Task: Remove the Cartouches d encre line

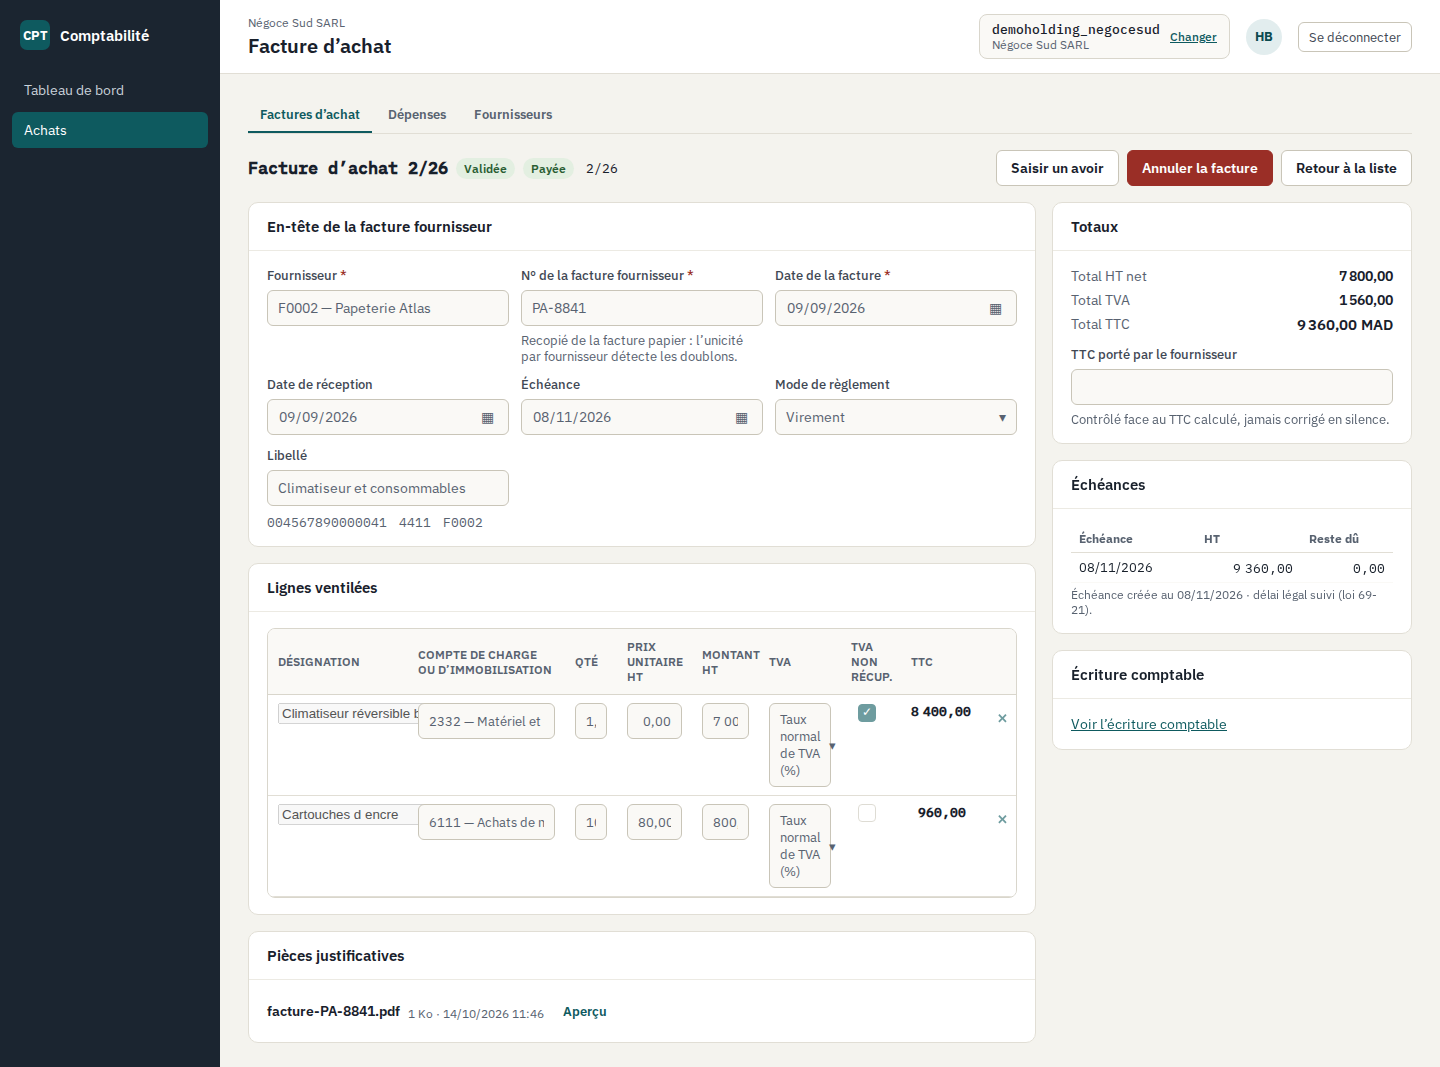Action: (1002, 820)
